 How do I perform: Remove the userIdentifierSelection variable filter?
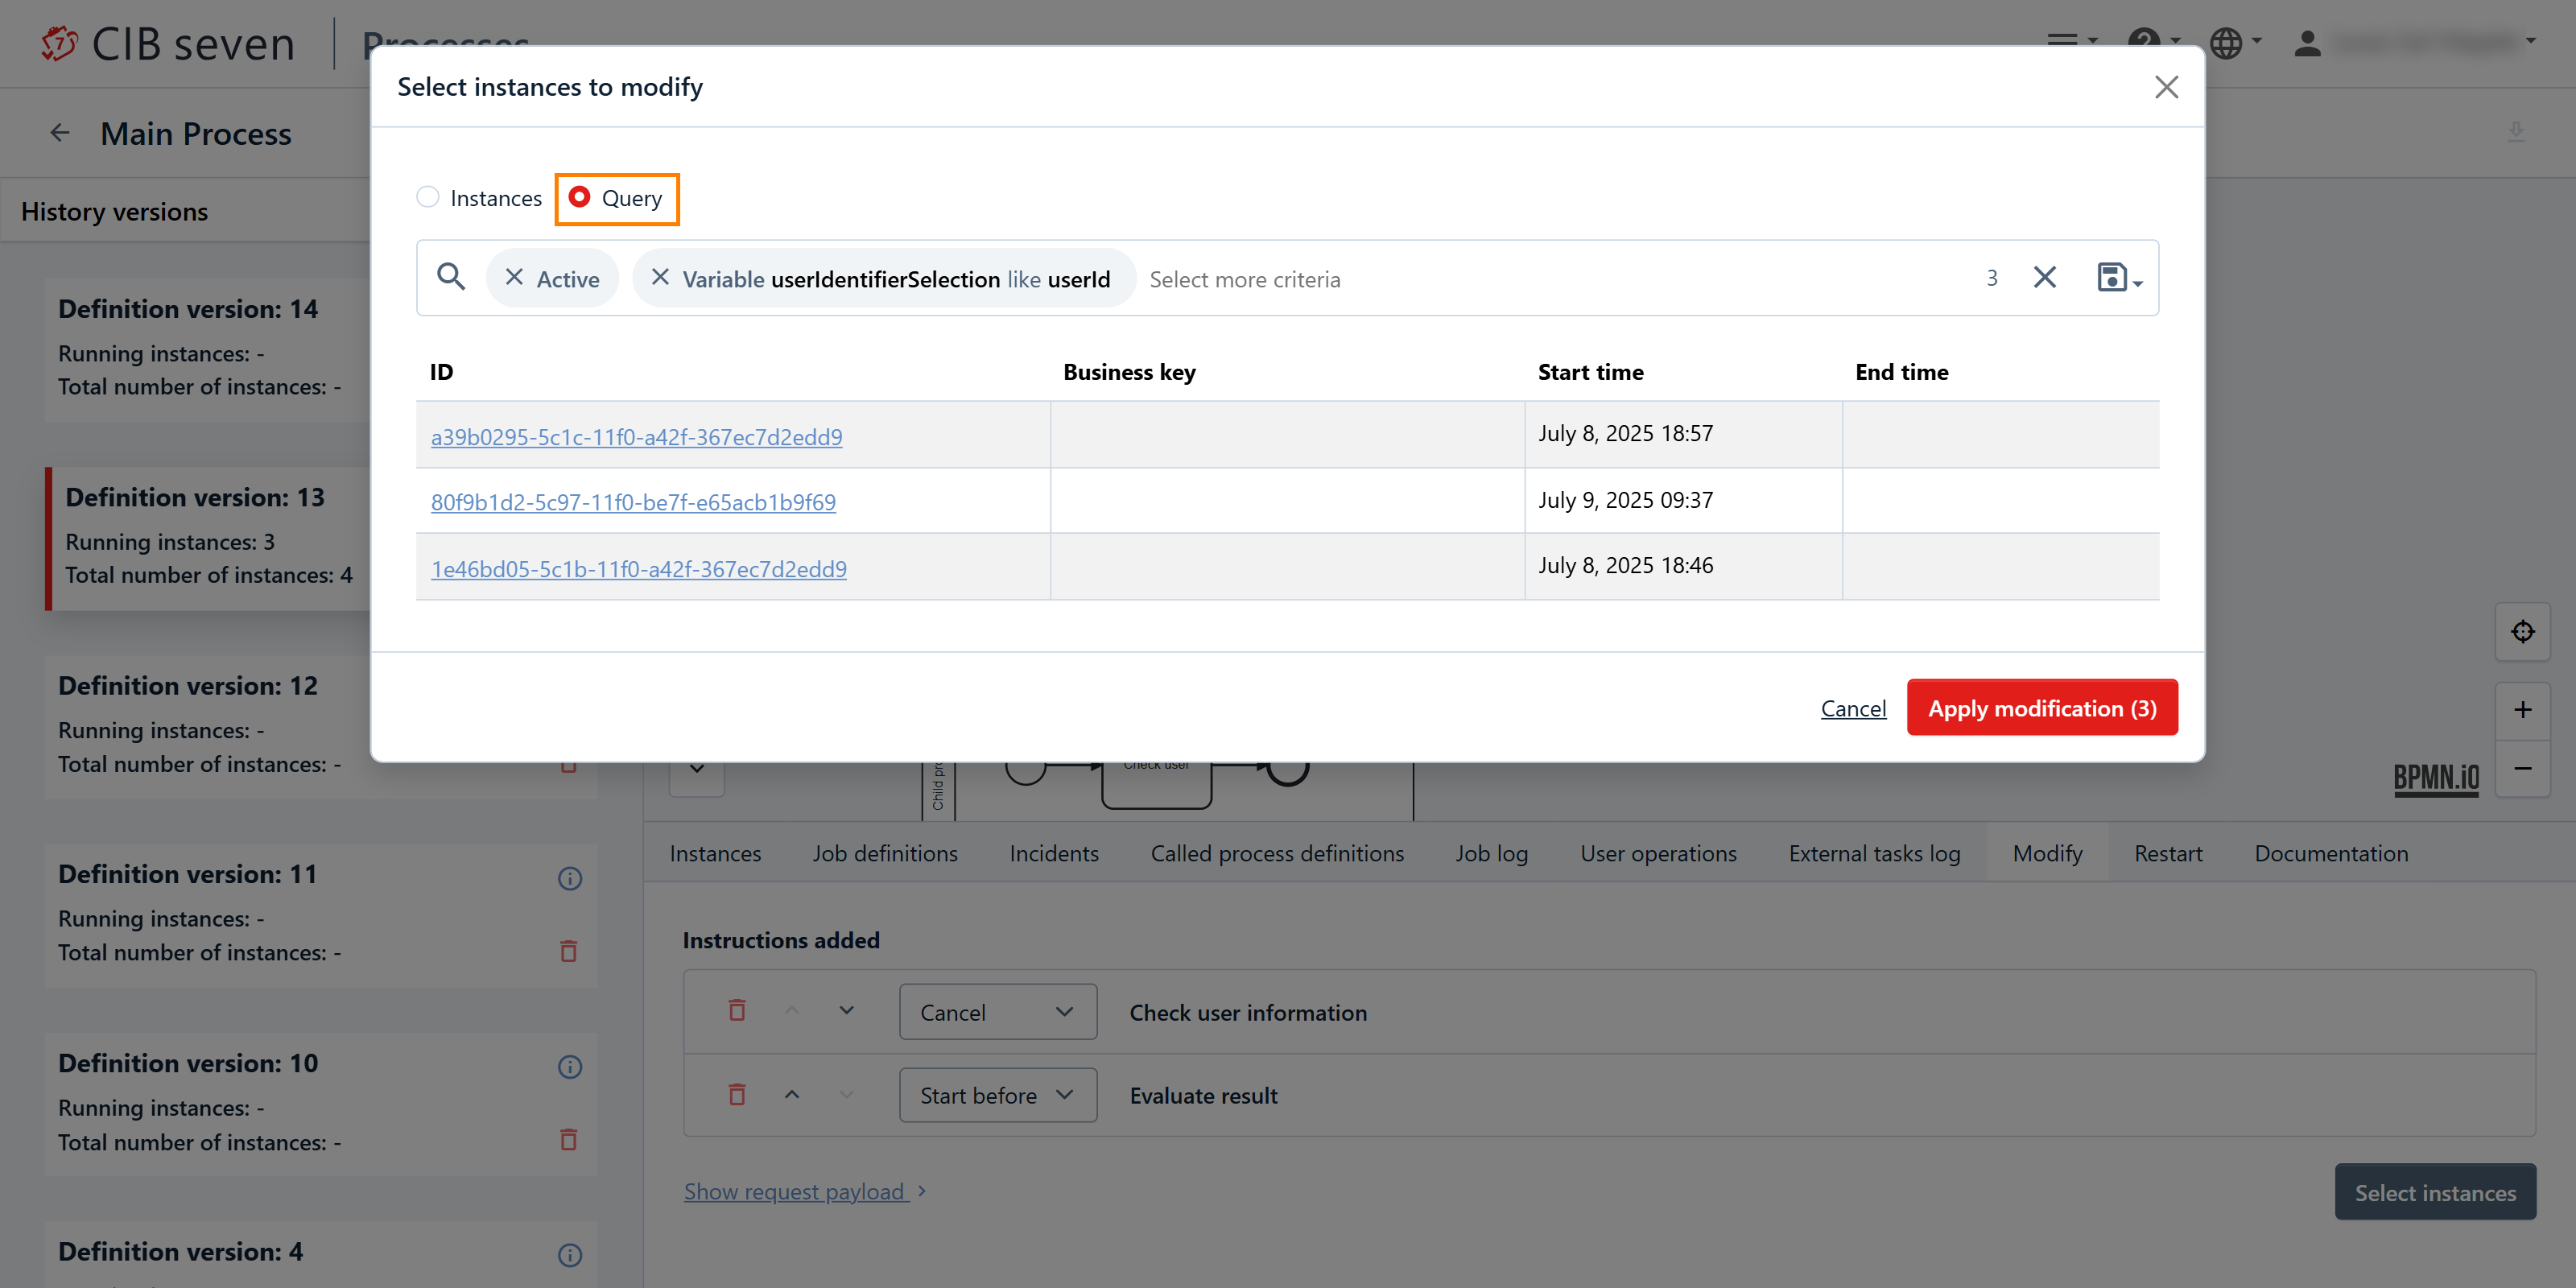click(x=660, y=277)
